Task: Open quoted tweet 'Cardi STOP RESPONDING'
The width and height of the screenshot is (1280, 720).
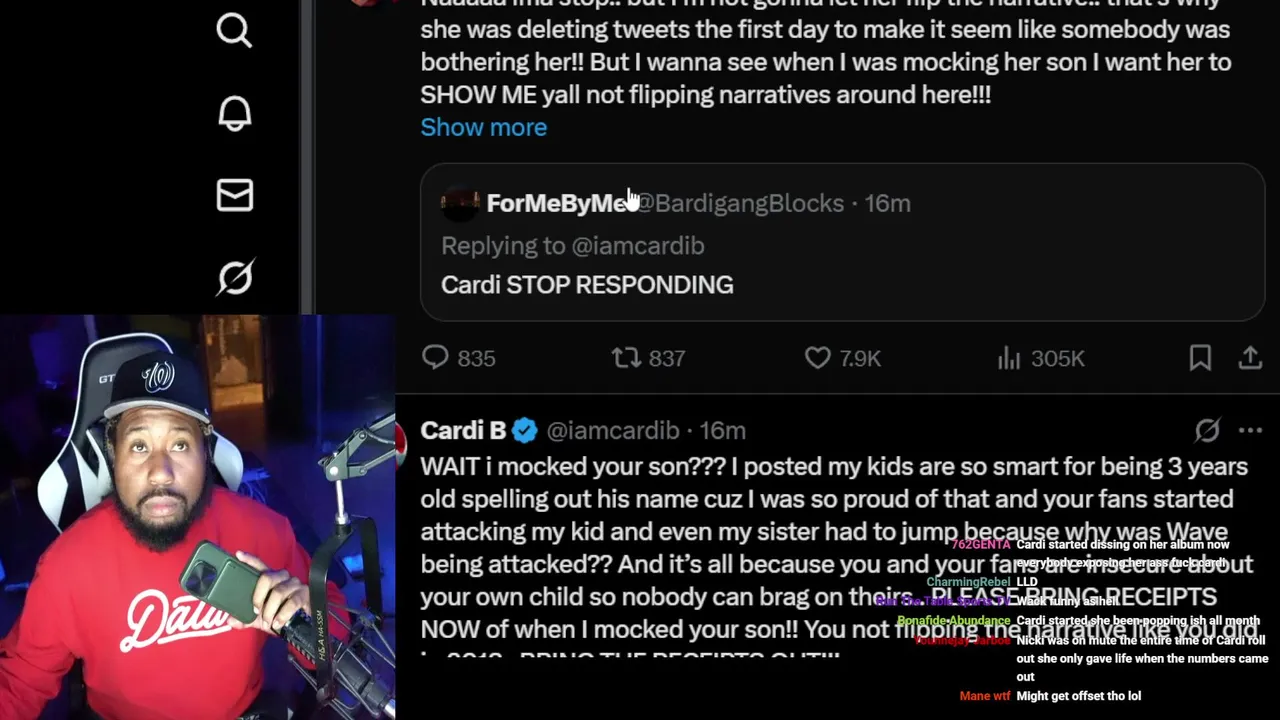Action: coord(587,285)
